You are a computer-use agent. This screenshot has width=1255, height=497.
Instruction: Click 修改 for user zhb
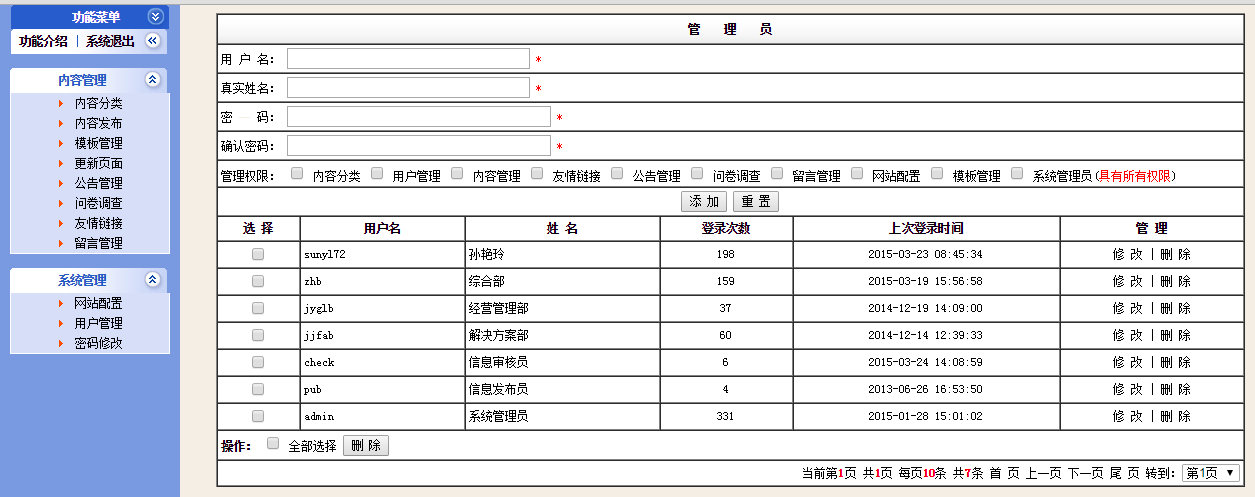tap(1128, 281)
